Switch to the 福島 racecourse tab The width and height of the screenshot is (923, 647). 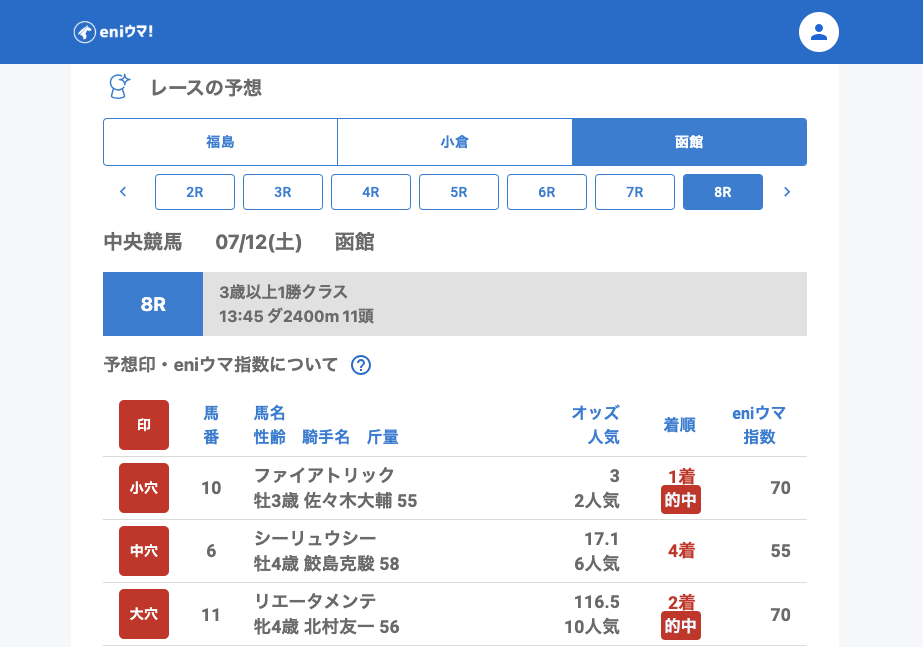coord(220,142)
